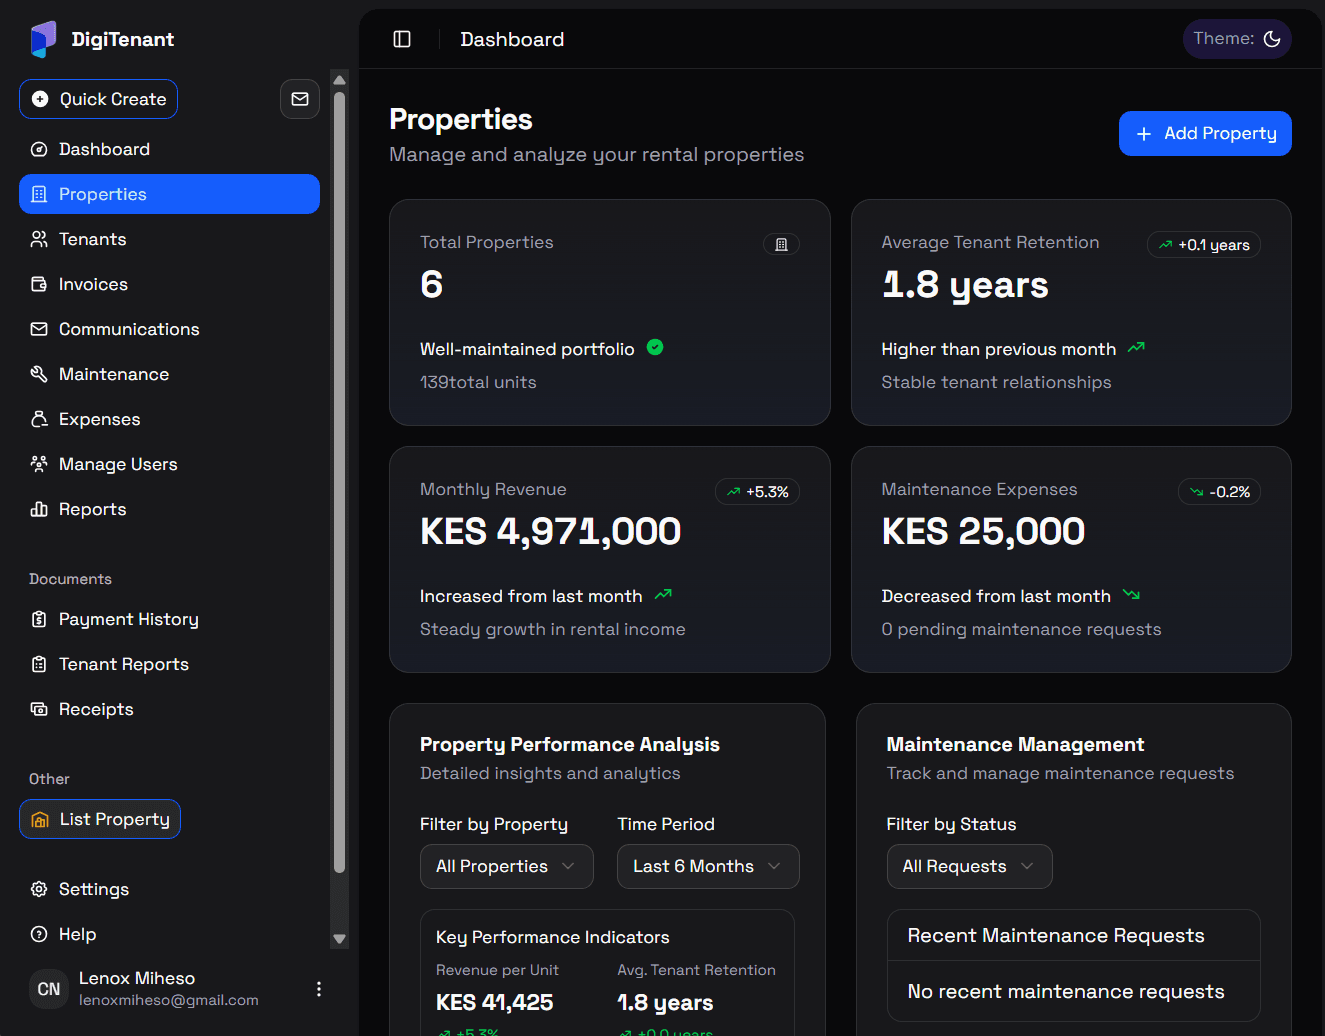
Task: Select the Maintenance wrench icon
Action: click(x=38, y=374)
